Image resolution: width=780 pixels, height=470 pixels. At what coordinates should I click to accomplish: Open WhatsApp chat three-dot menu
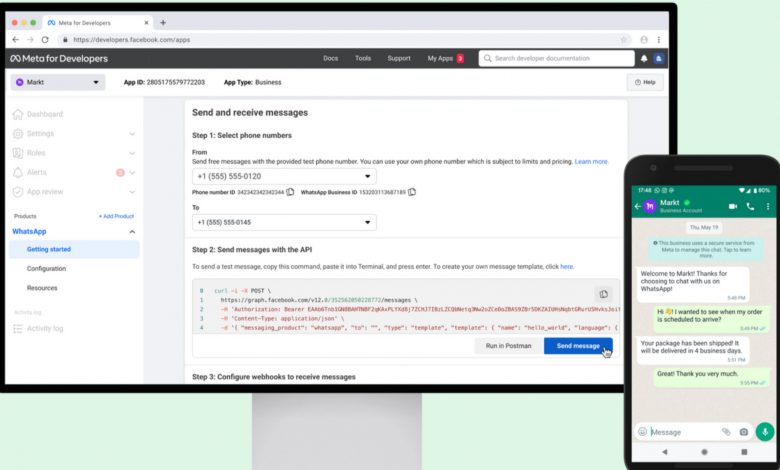coord(768,206)
